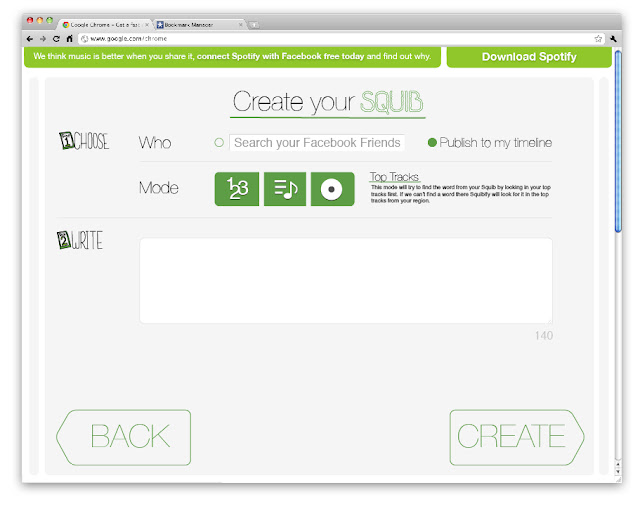Click the macOS green zoom window button
Screen dimensions: 640x509
(49, 20)
